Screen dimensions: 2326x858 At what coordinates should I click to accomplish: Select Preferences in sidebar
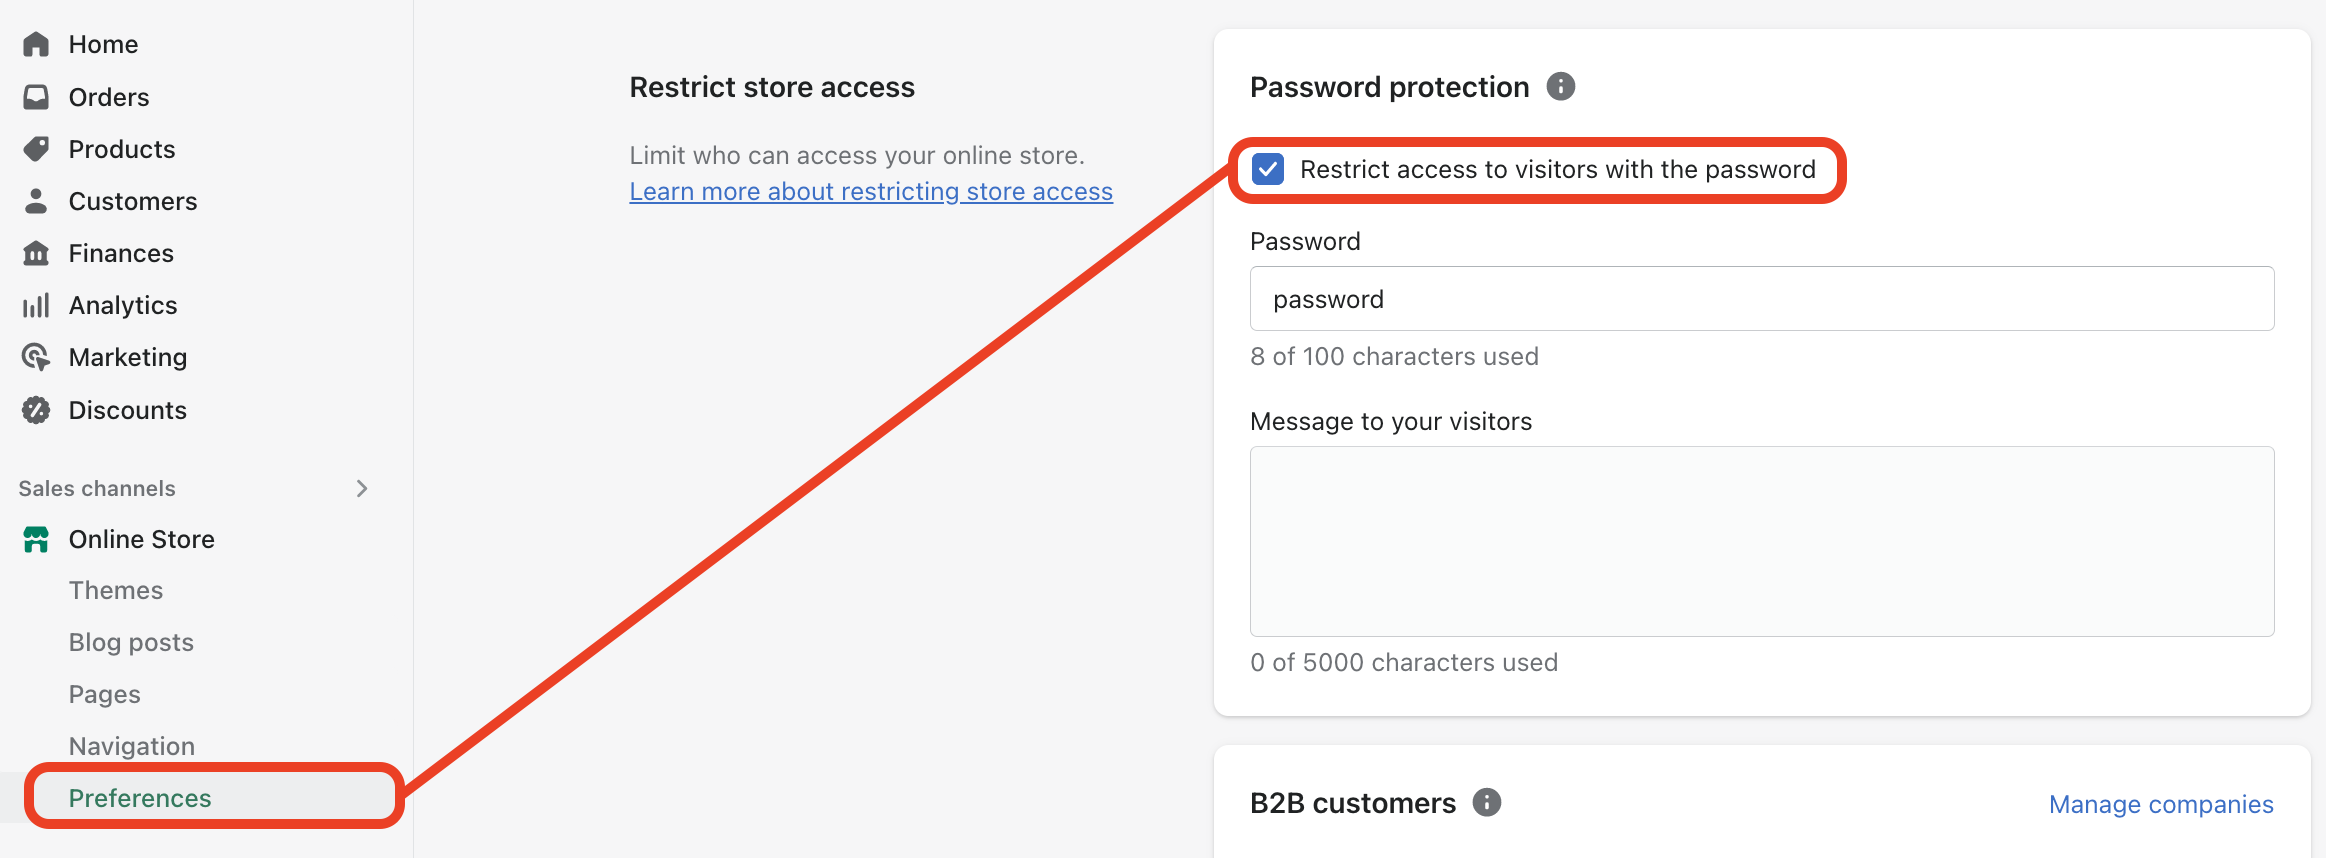tap(140, 798)
